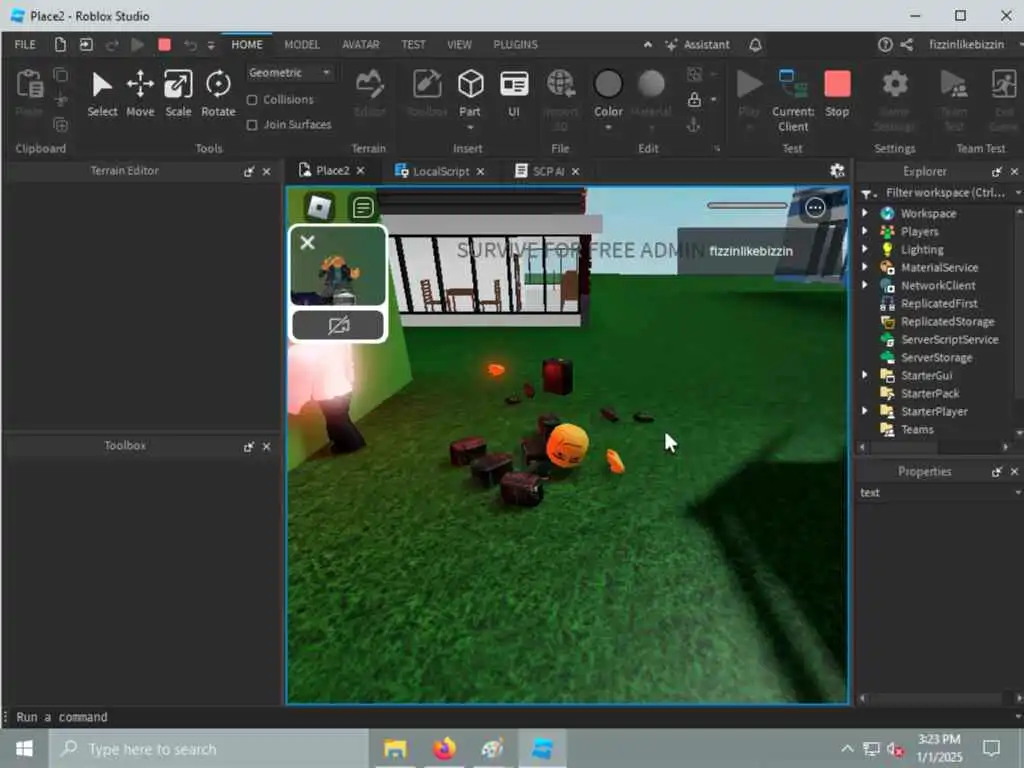1024x768 pixels.
Task: Enable the Collisions checkbox
Action: pos(252,100)
